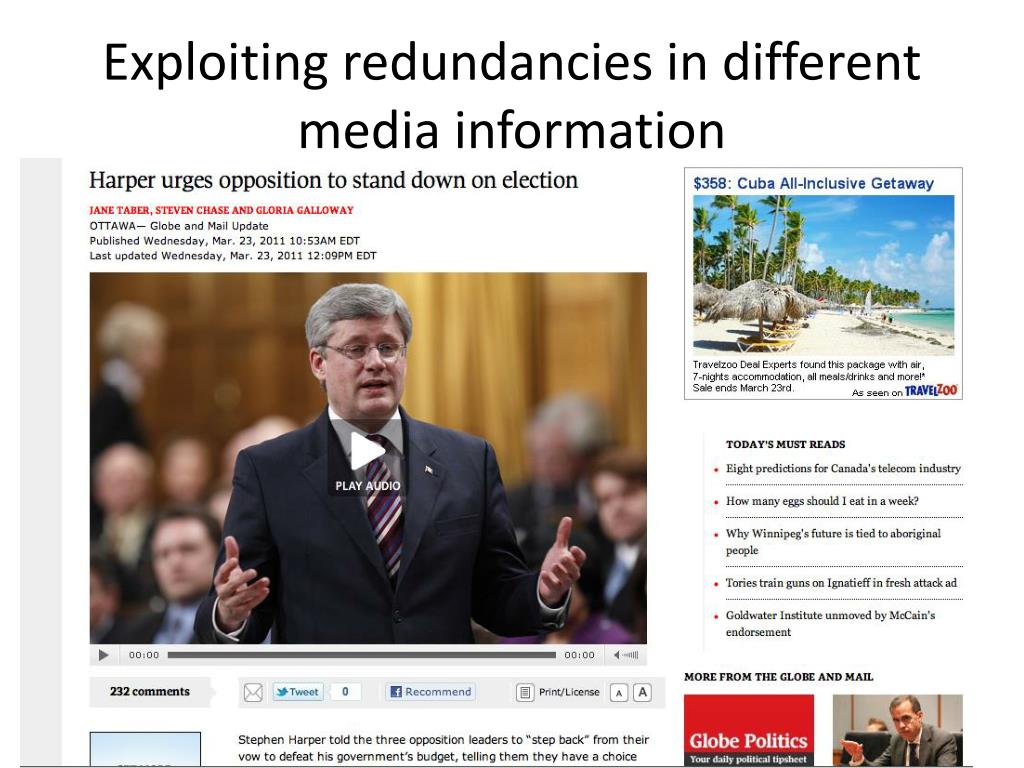Click the authors byline Jane Taber
This screenshot has width=1024, height=768.
click(x=221, y=210)
